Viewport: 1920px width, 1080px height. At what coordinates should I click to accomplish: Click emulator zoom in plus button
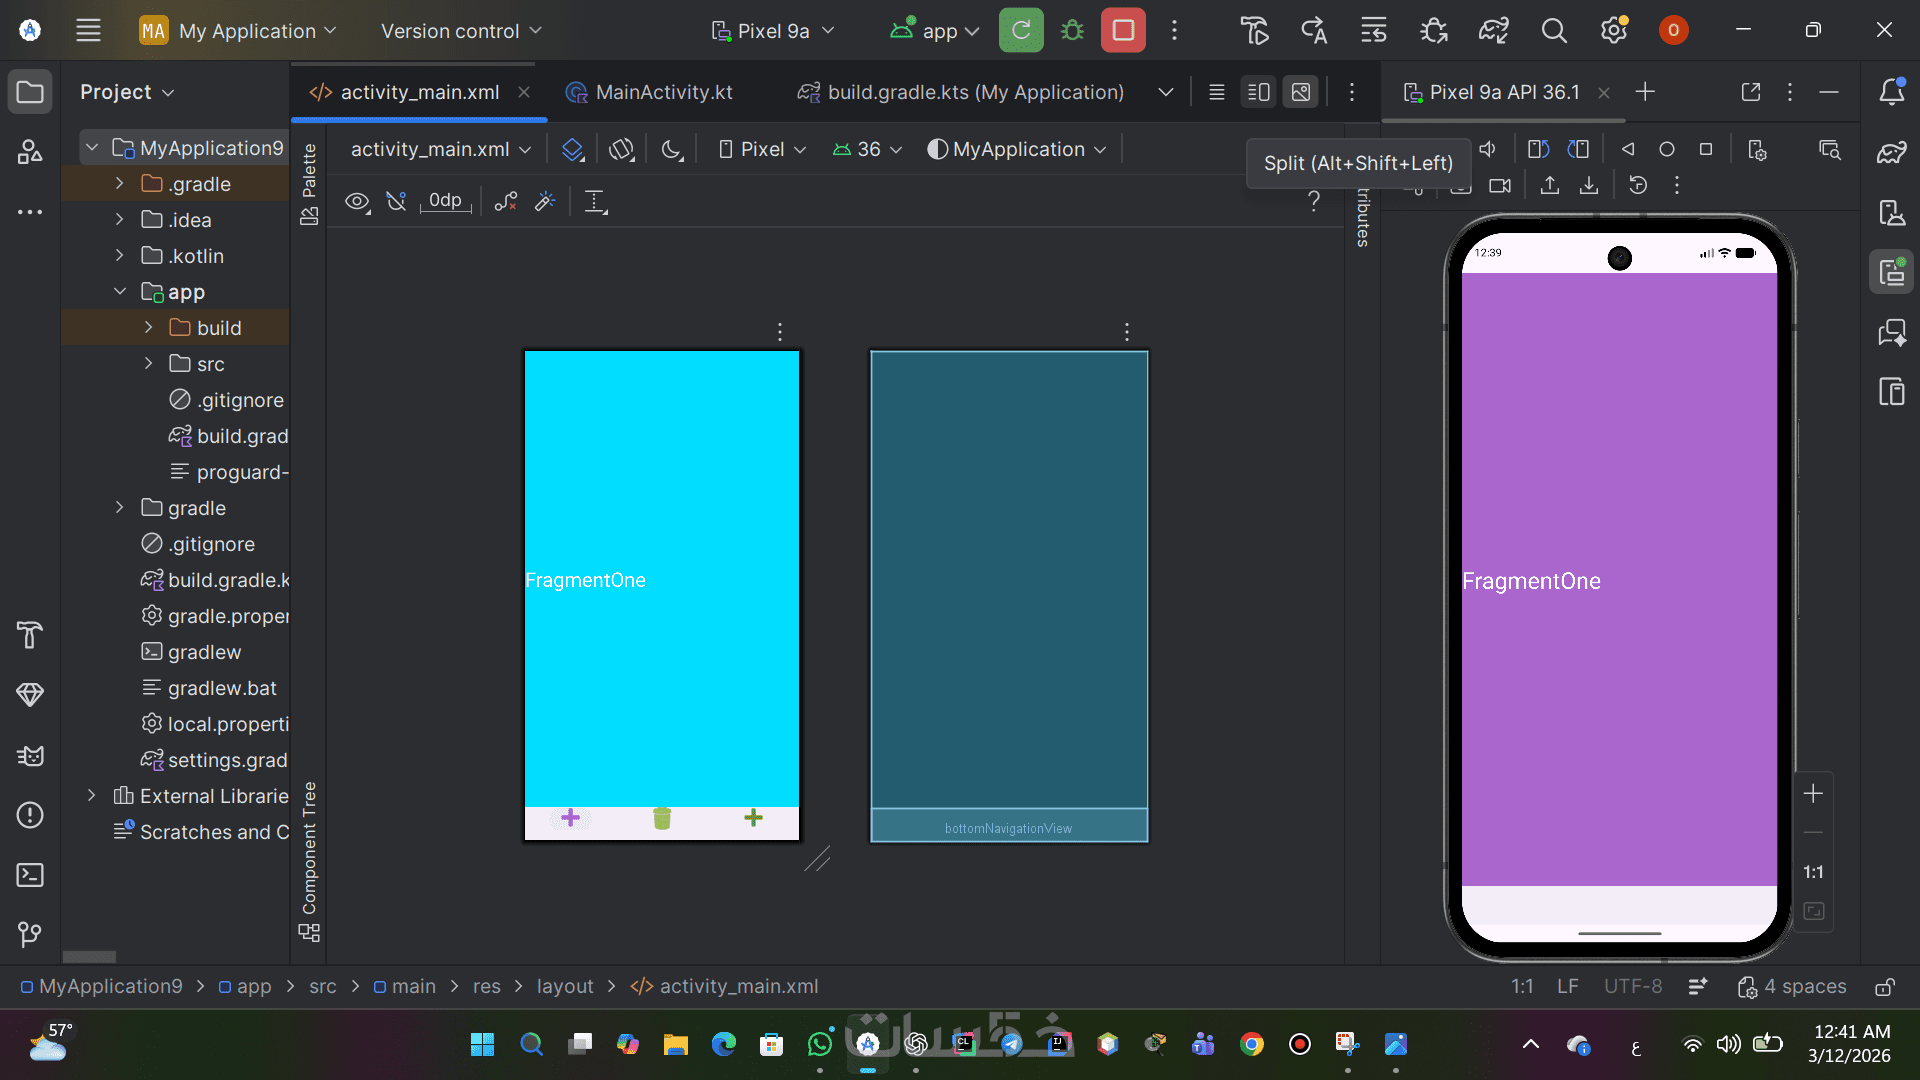(x=1813, y=793)
